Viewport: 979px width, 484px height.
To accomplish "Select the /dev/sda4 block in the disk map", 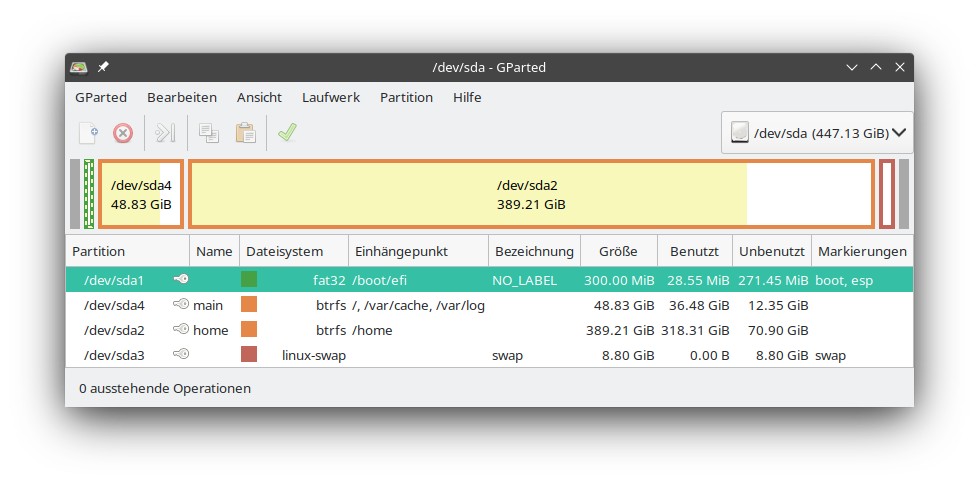I will [140, 194].
